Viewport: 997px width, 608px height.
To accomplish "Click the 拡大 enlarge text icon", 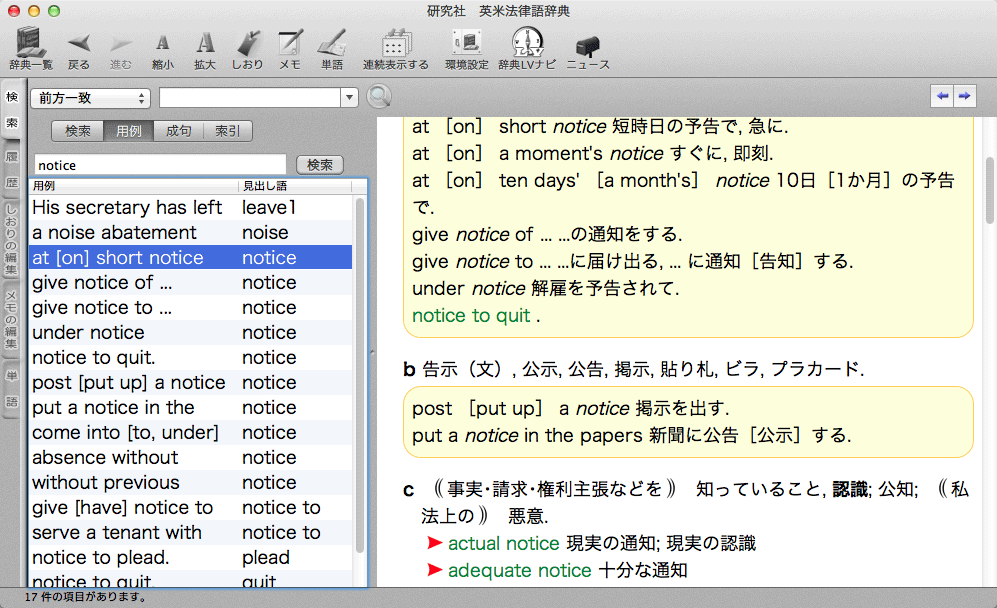I will (x=204, y=44).
